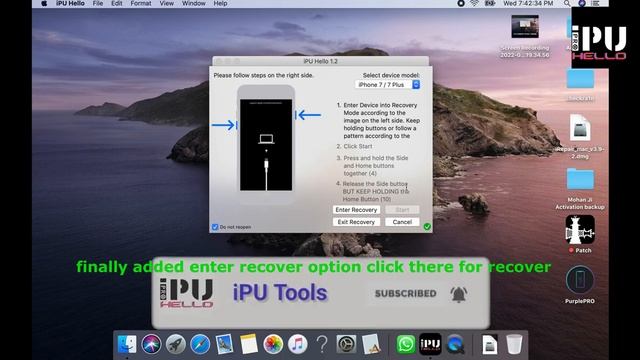Viewport: 640px width, 360px height.
Task: Open QuickTime Player from the dock
Action: [455, 344]
